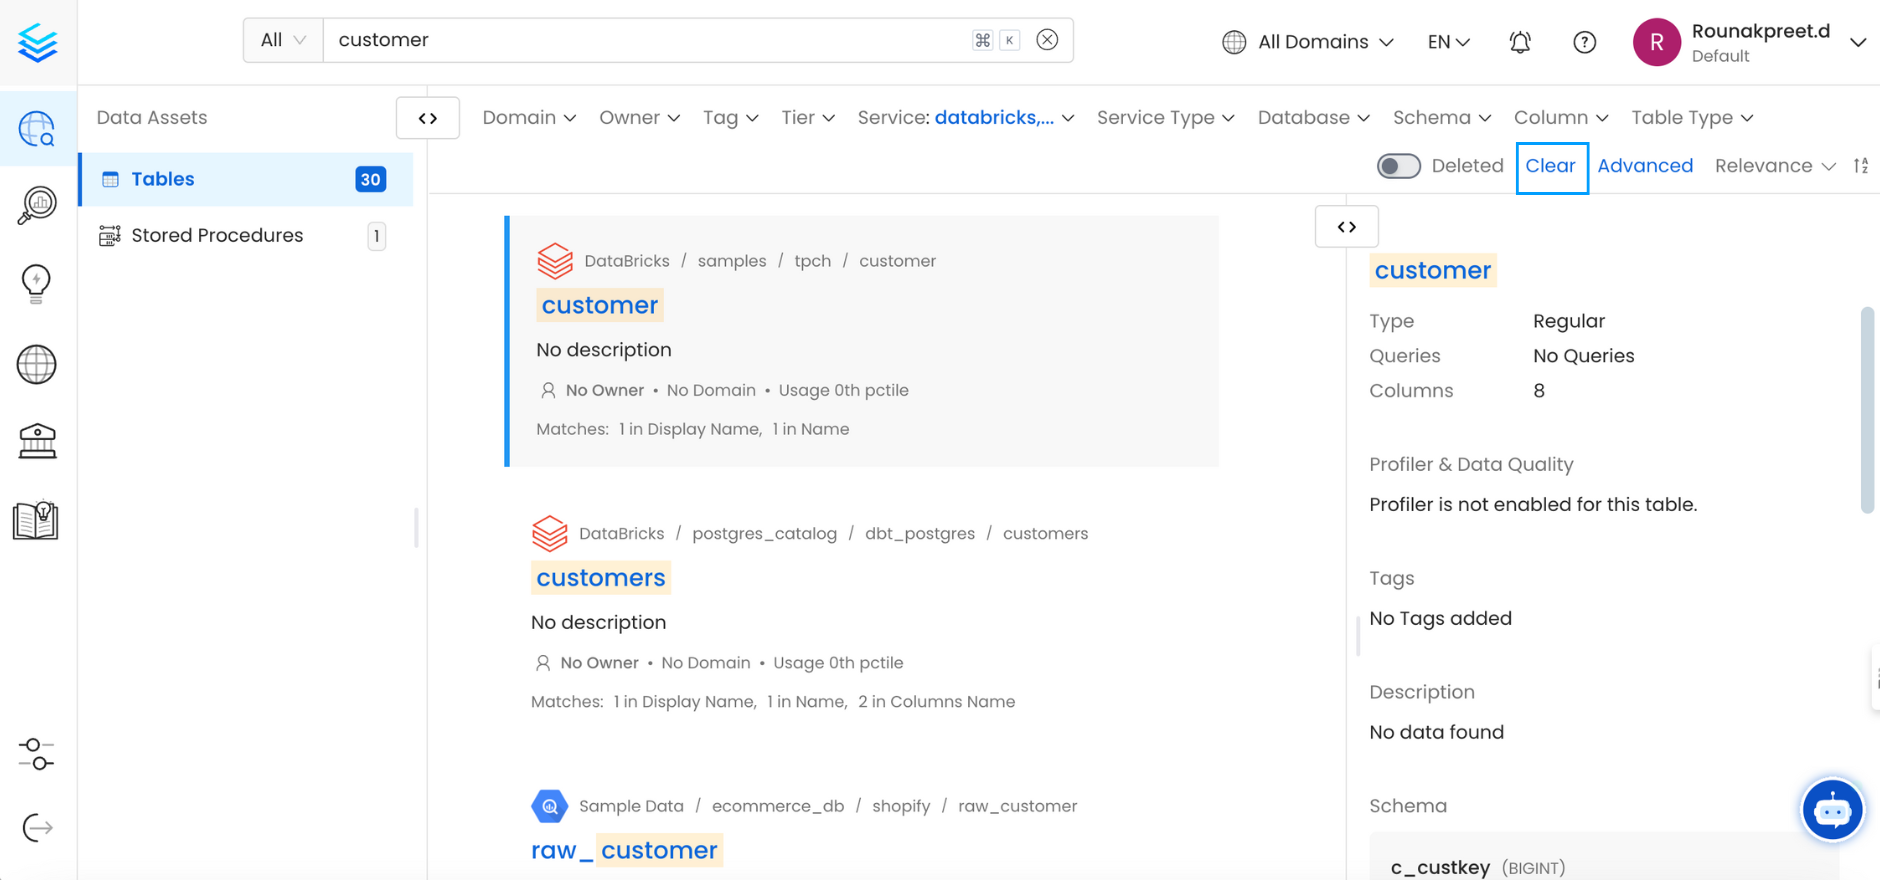
Task: Clear the search text with X icon
Action: click(1047, 40)
